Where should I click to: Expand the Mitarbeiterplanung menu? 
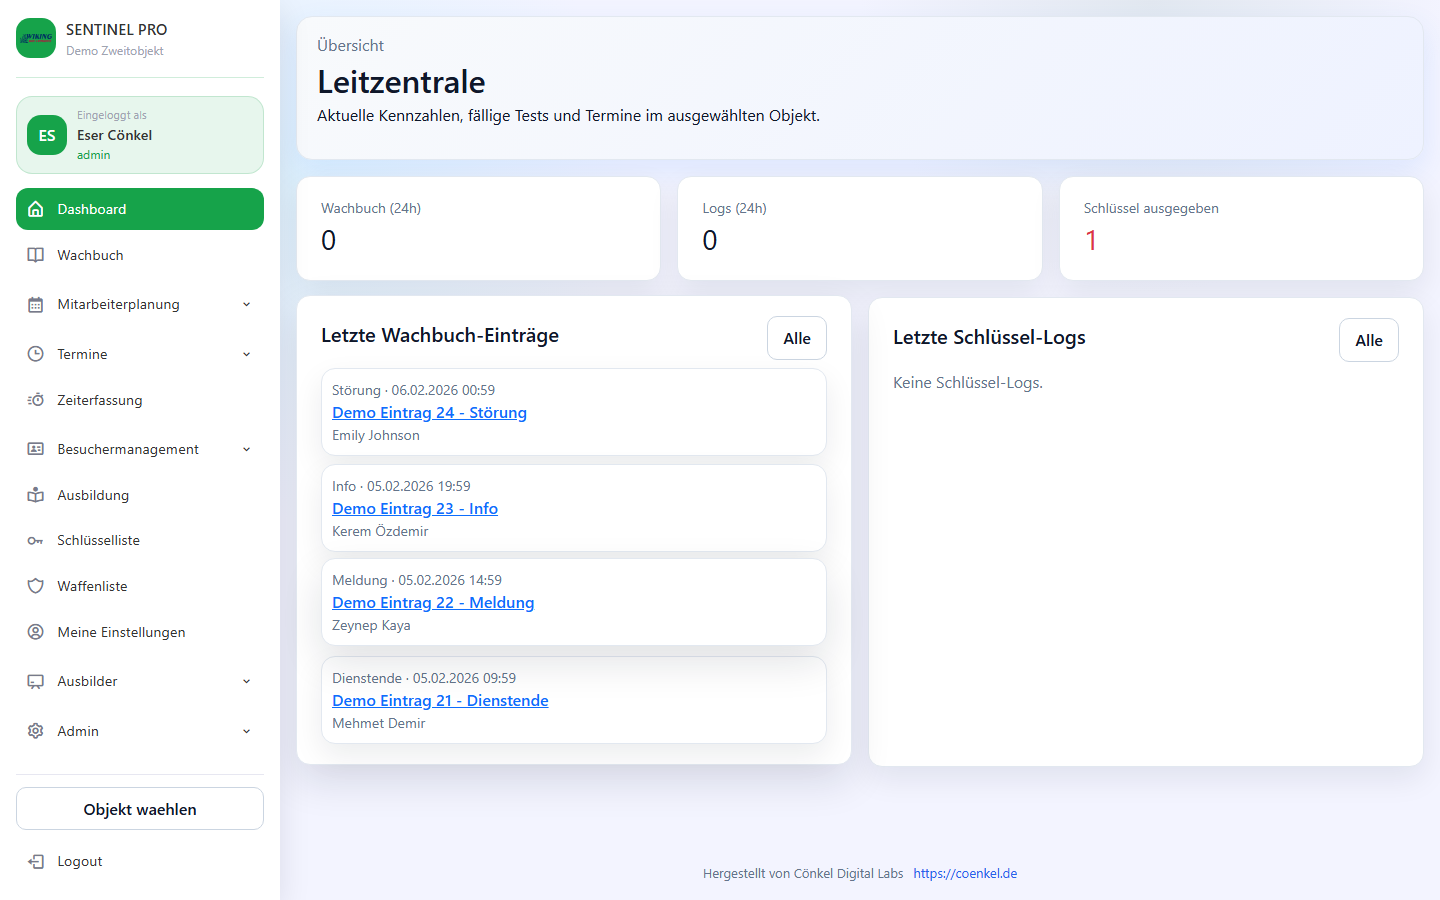[x=246, y=304]
